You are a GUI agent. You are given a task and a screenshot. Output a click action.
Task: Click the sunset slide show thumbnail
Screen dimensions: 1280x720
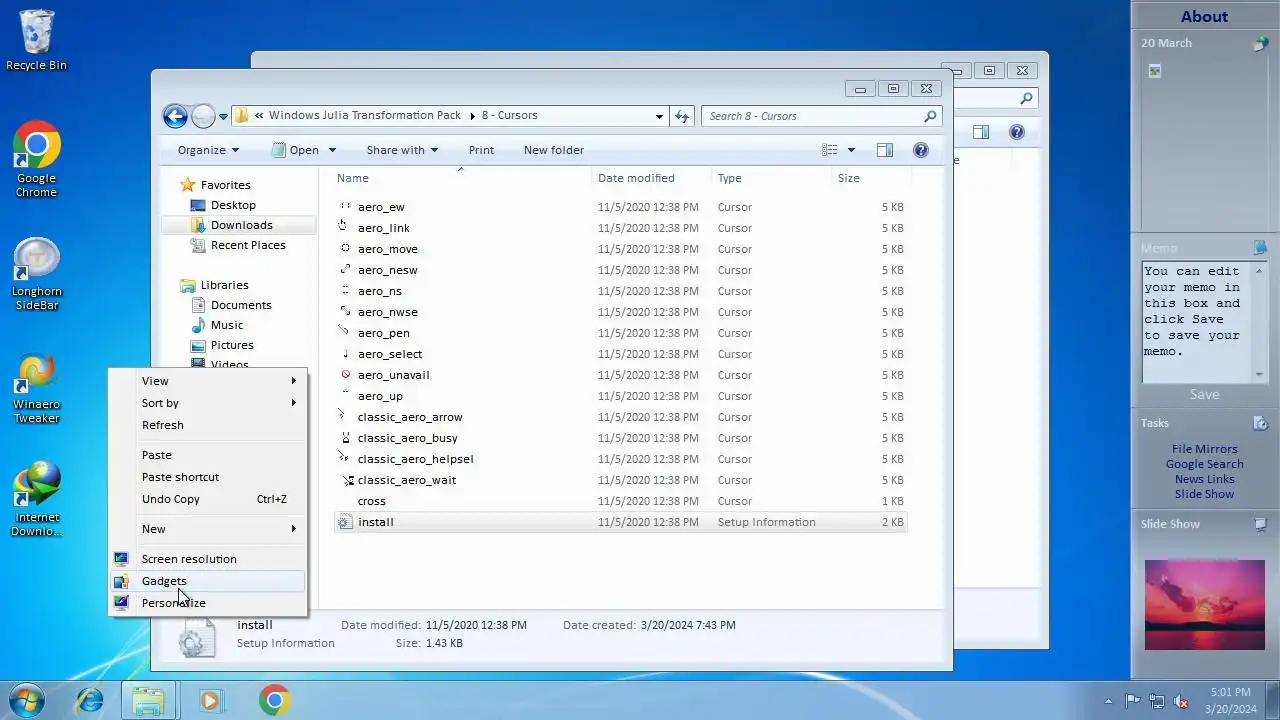click(x=1204, y=605)
